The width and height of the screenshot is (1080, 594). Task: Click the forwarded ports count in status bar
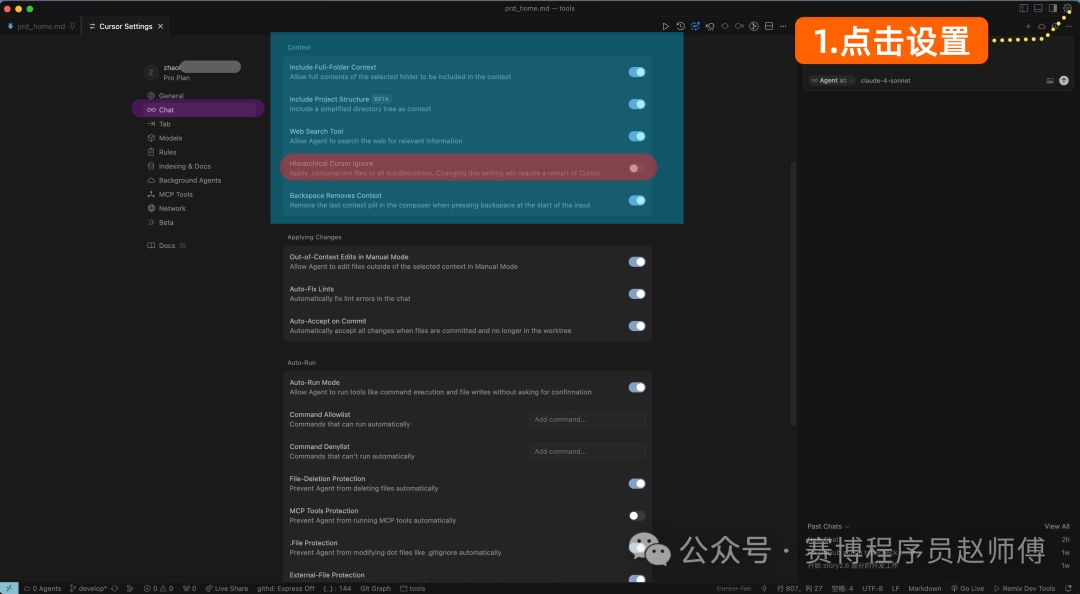click(189, 588)
